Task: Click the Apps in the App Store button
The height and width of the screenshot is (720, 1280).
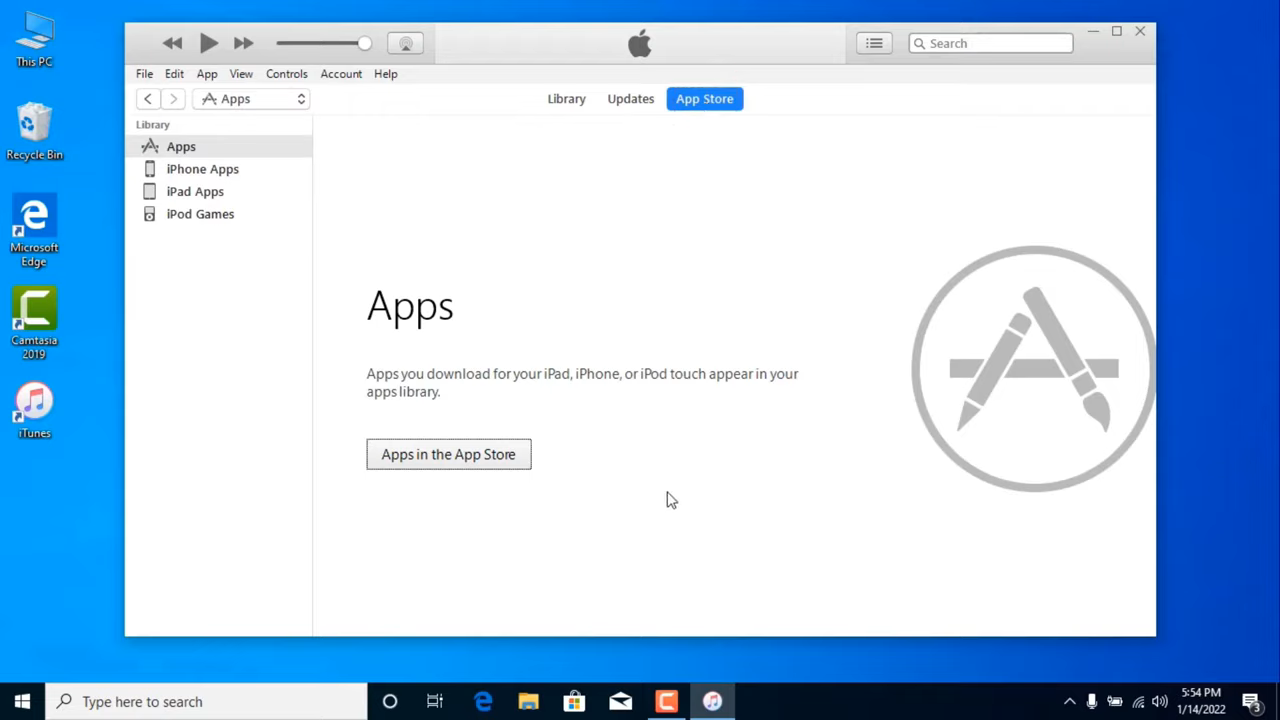Action: 448,454
